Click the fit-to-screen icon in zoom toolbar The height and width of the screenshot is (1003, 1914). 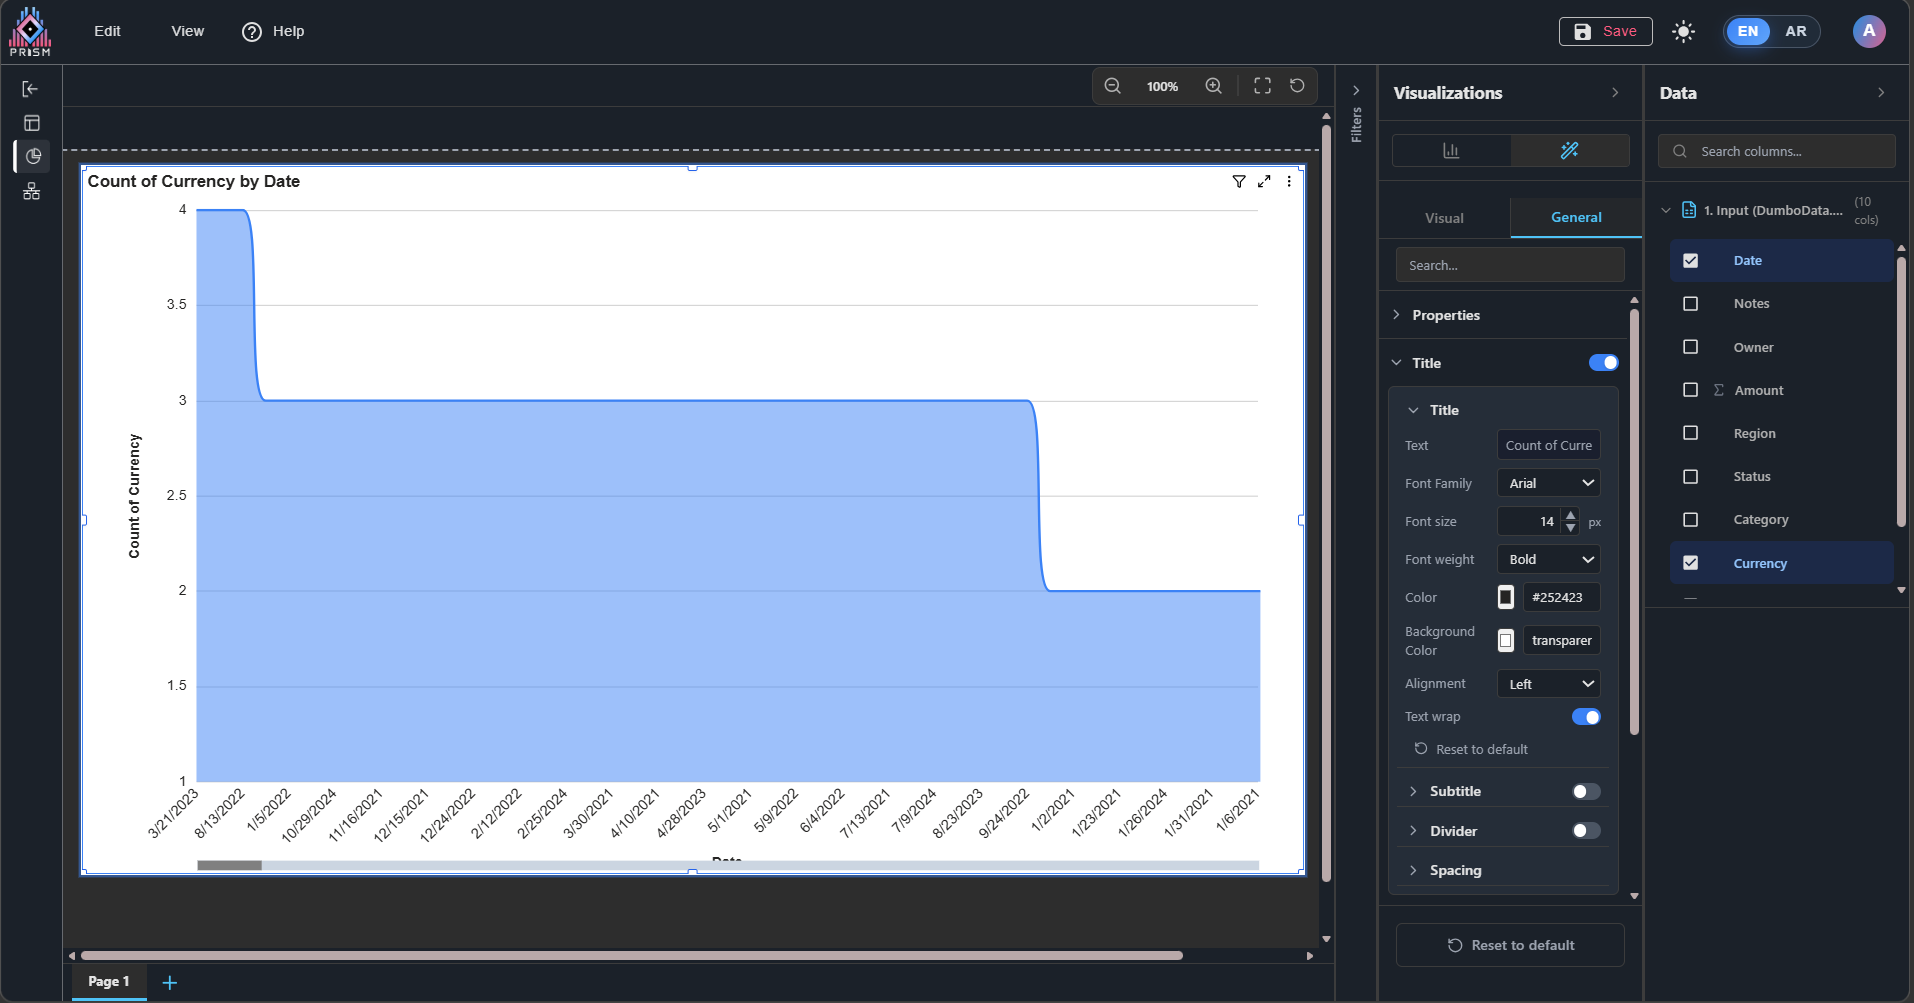(1262, 86)
